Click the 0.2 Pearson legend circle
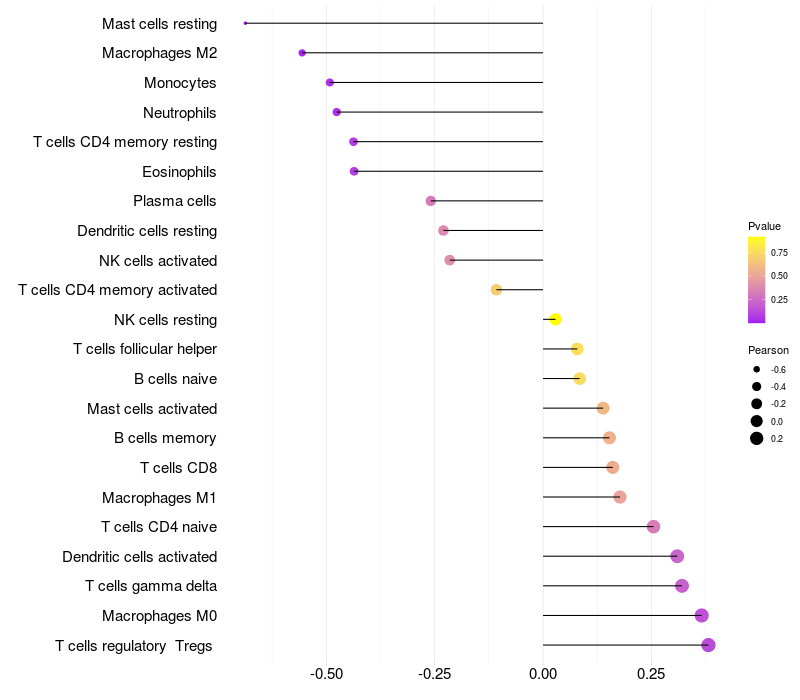Image resolution: width=800 pixels, height=700 pixels. point(757,438)
